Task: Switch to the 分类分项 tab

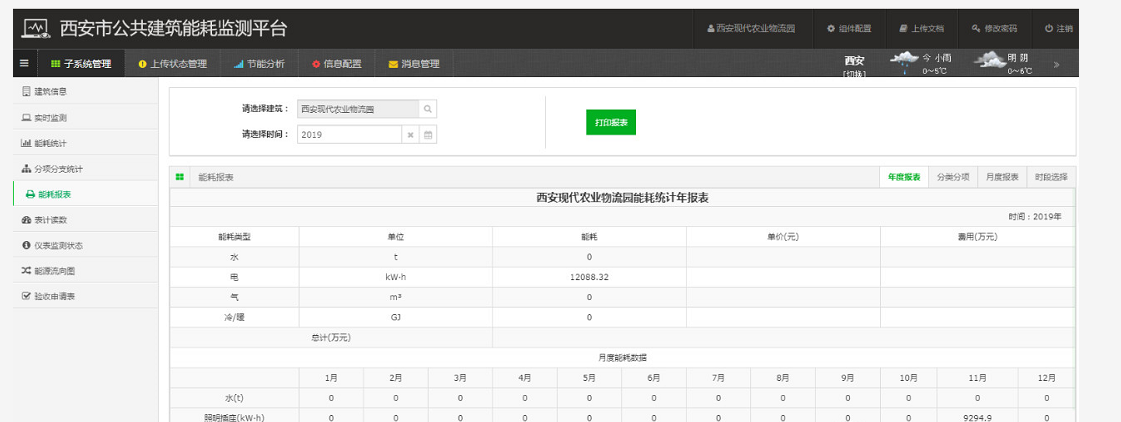Action: point(953,177)
